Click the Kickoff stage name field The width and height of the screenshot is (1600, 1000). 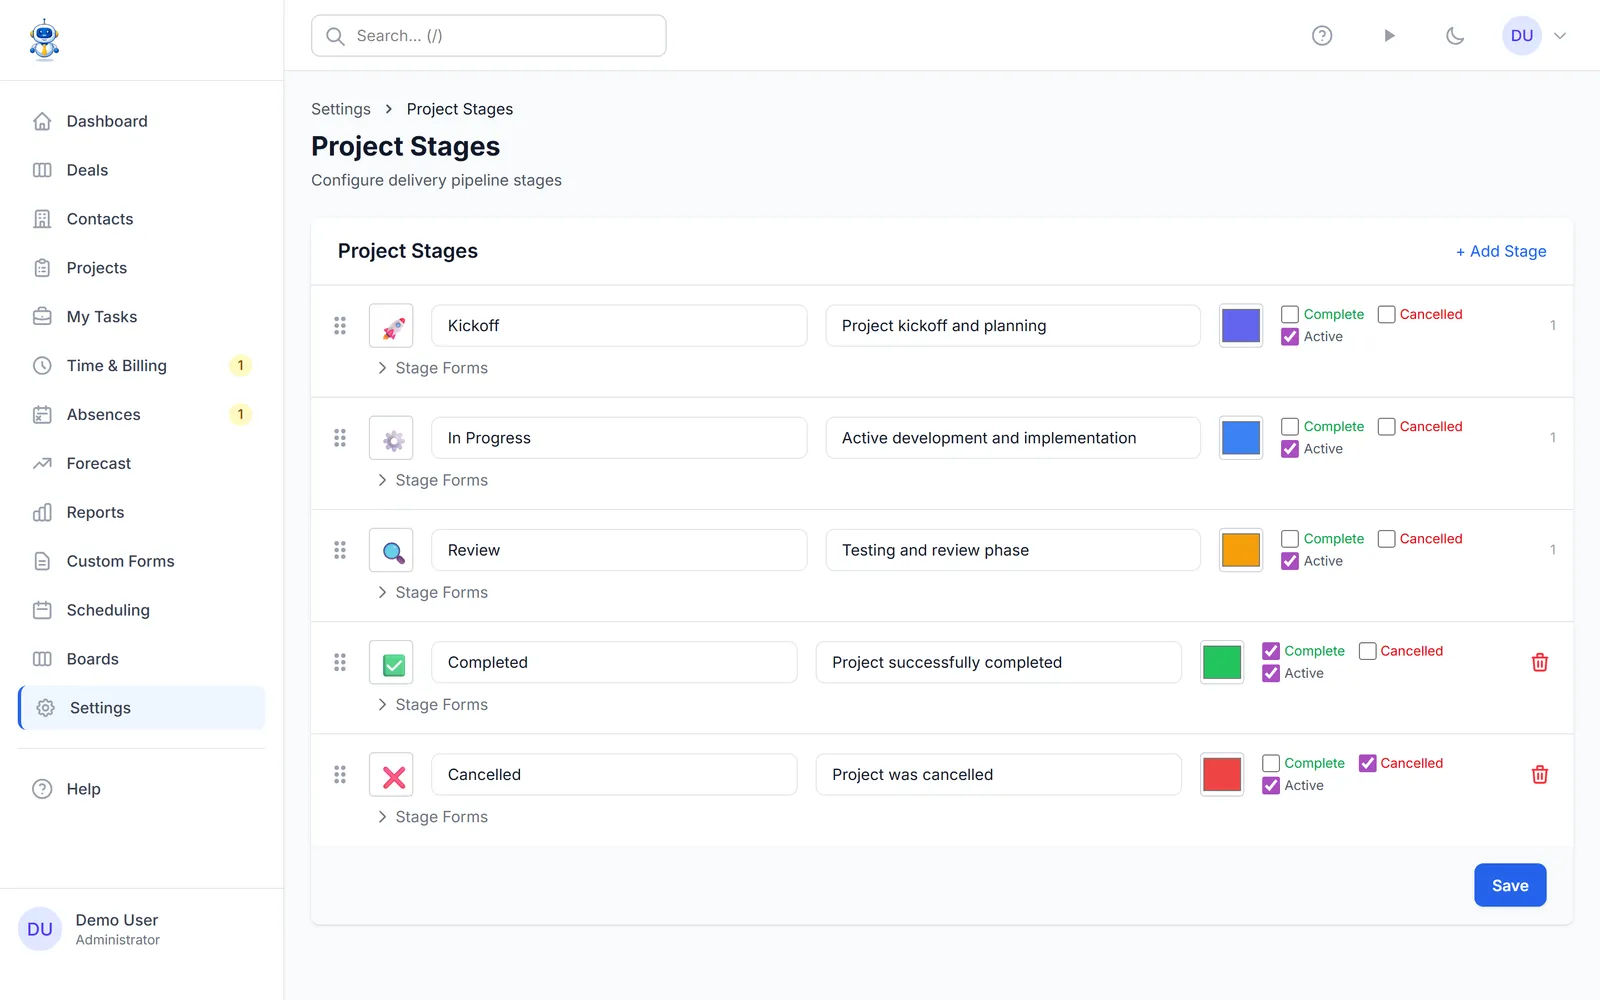pyautogui.click(x=619, y=326)
